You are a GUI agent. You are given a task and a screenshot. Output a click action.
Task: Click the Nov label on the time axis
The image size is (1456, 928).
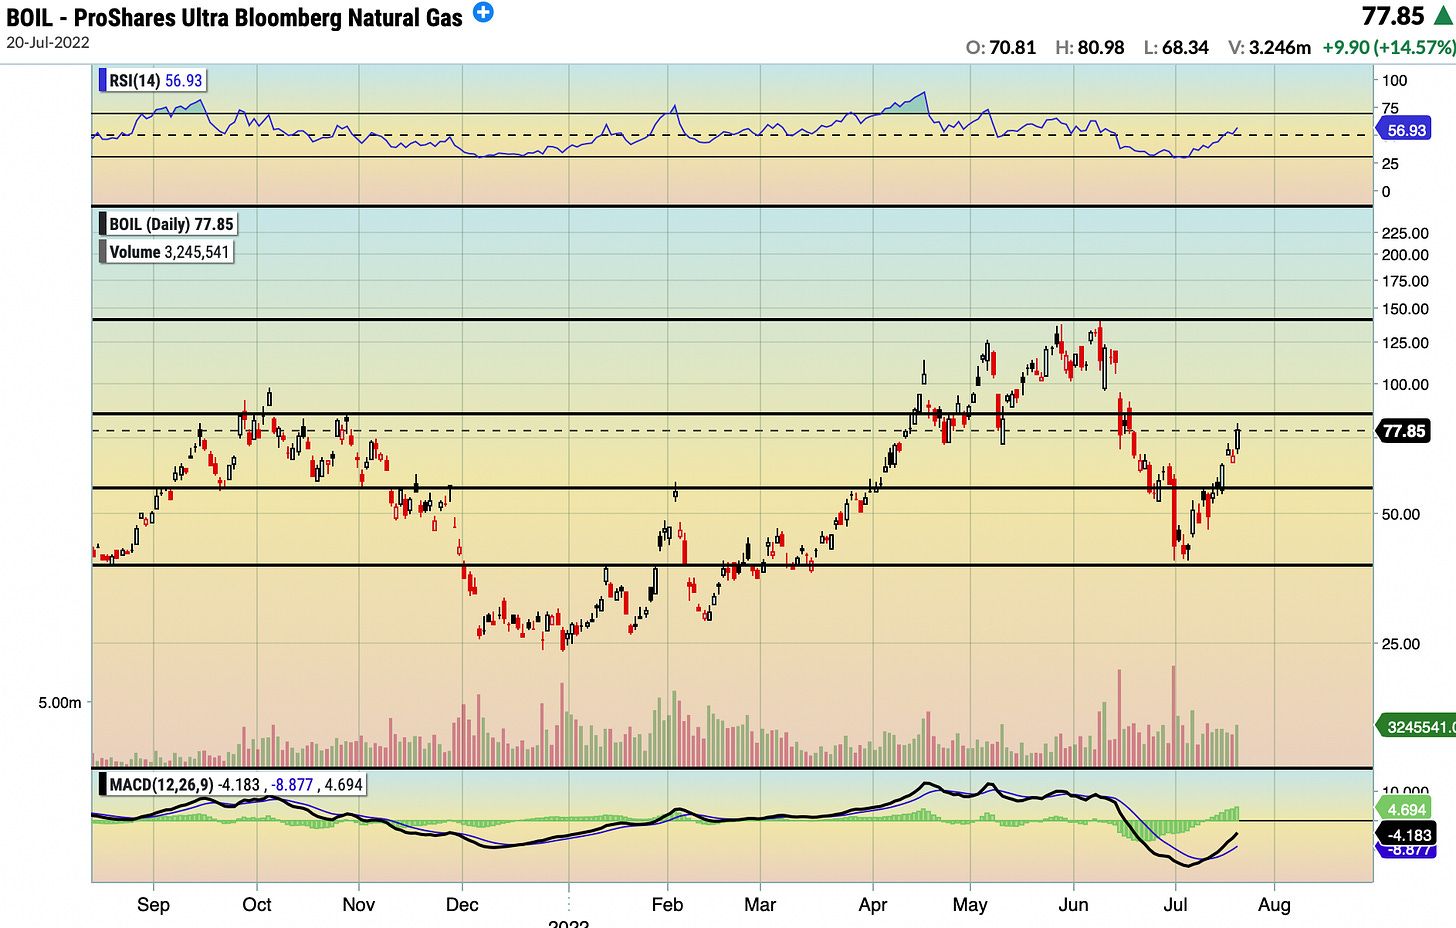(x=358, y=905)
